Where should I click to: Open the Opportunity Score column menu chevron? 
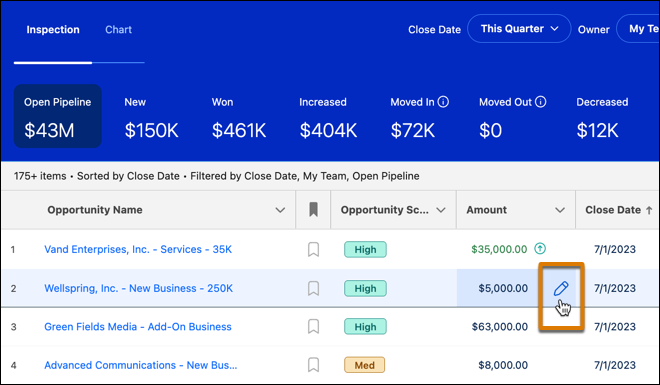click(x=441, y=210)
